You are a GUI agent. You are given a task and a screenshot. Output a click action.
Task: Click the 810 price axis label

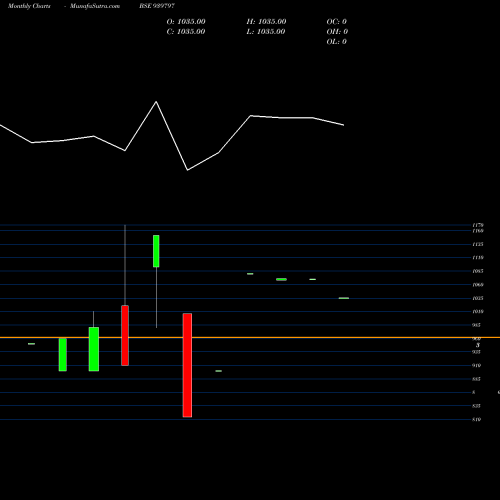[476, 419]
